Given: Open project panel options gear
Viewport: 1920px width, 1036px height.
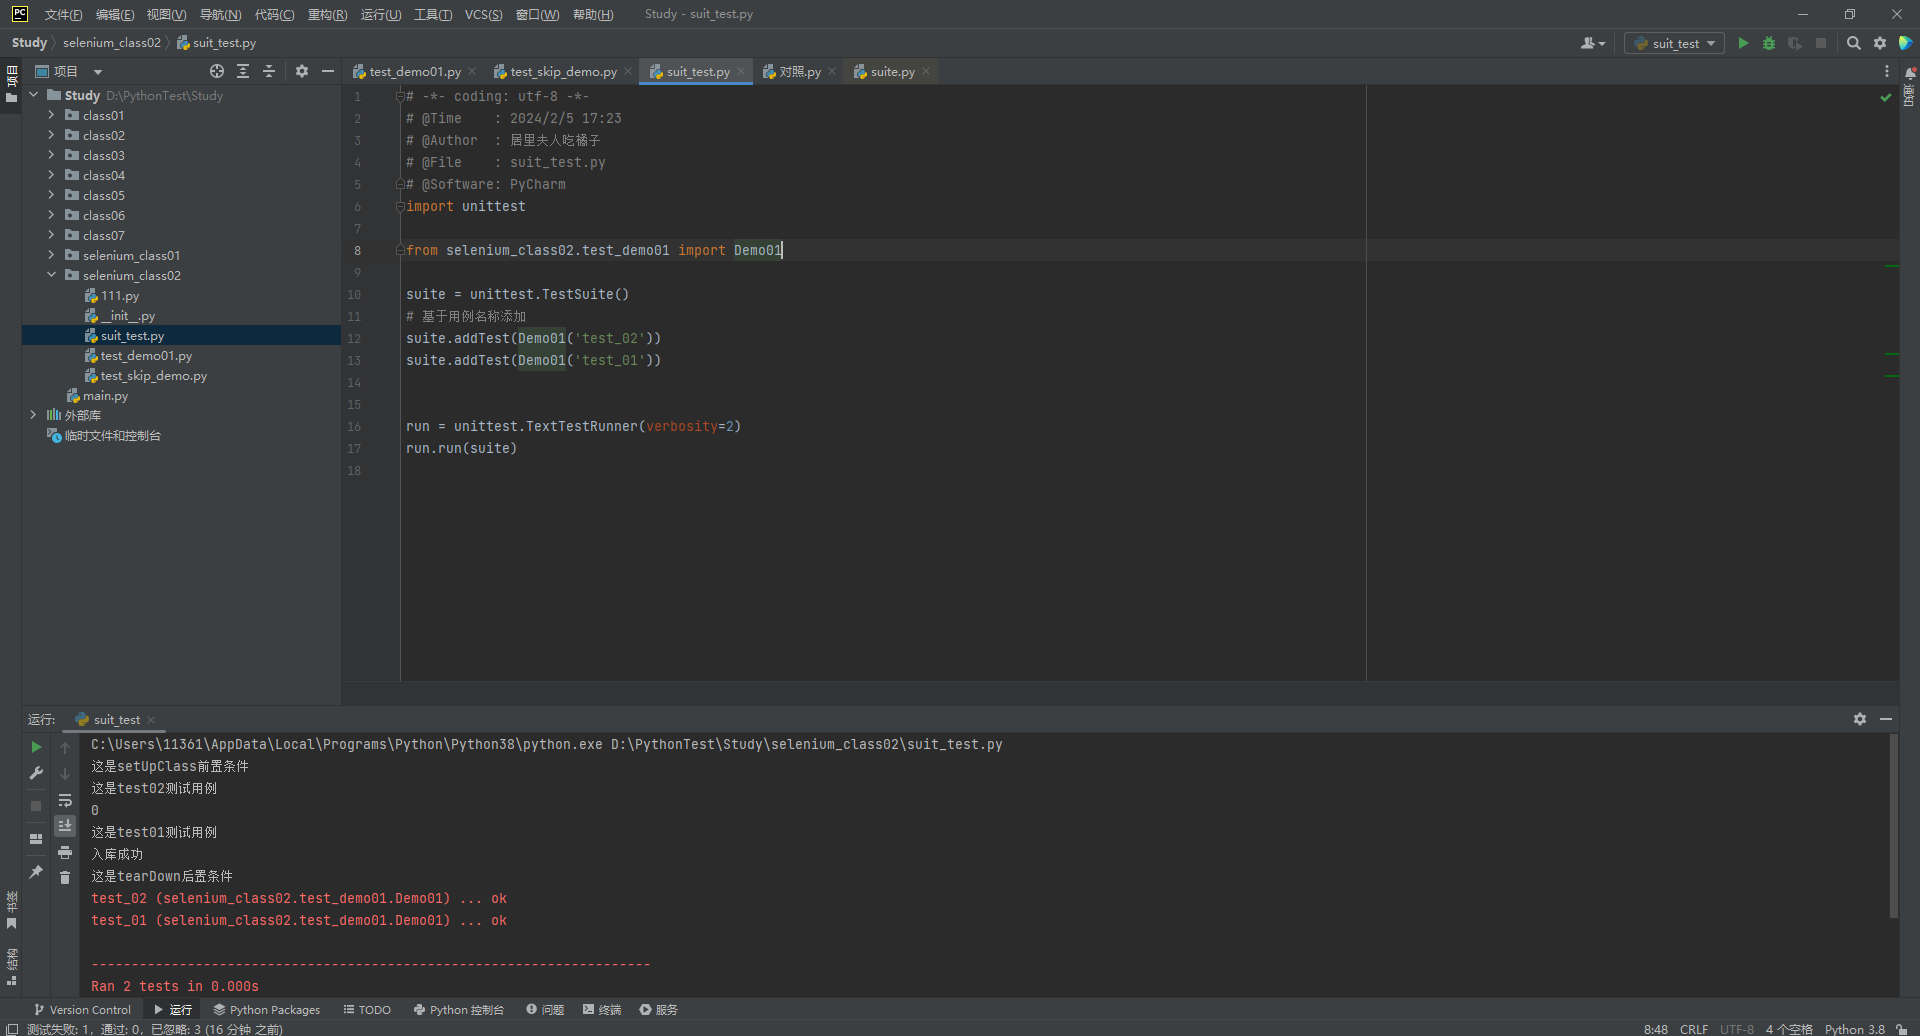Looking at the screenshot, I should pyautogui.click(x=302, y=71).
